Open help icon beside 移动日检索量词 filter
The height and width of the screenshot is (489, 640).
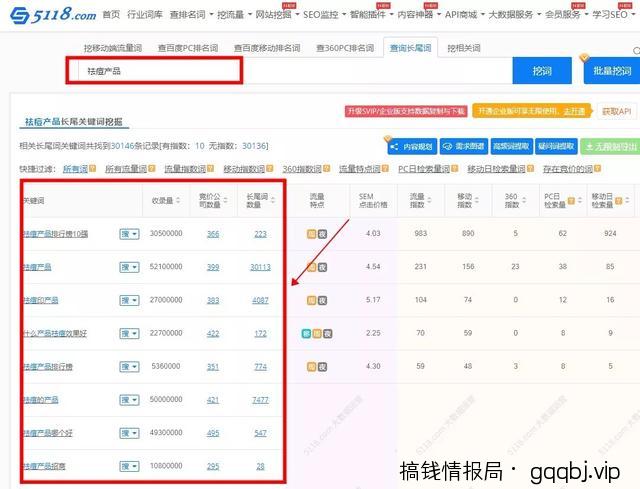530,168
